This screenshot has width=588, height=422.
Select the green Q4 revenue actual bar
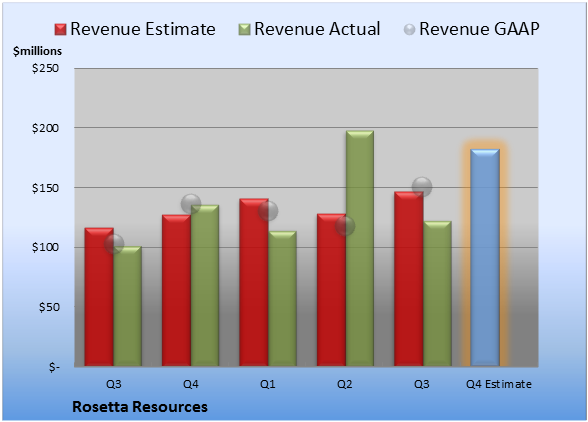(205, 285)
